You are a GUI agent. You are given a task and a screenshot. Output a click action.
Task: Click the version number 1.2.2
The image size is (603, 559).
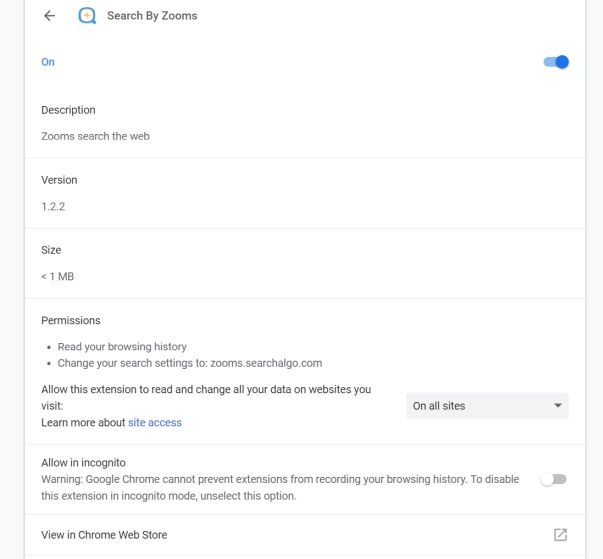click(54, 206)
